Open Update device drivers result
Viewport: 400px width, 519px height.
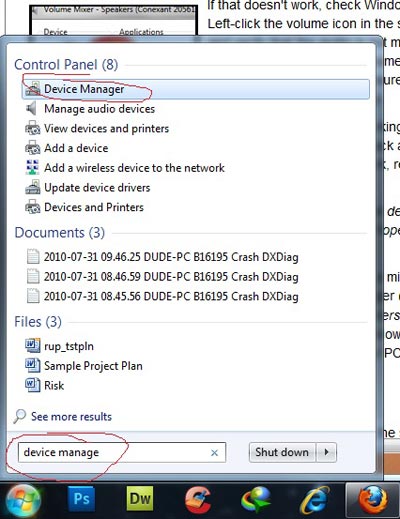pyautogui.click(x=97, y=188)
